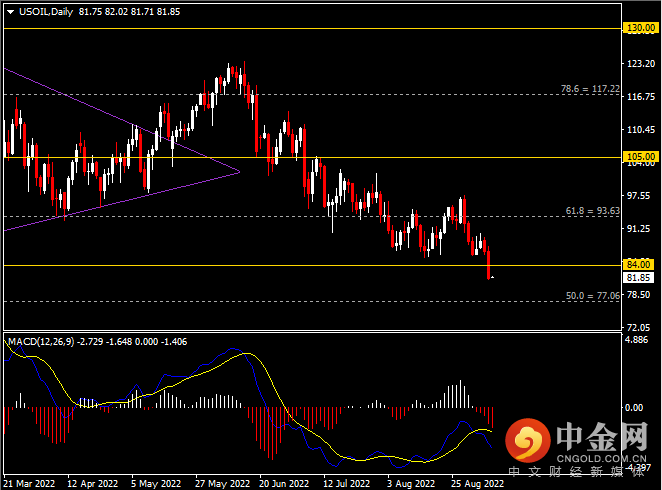
Task: Click the MACD scale value 4.886
Action: click(x=636, y=340)
